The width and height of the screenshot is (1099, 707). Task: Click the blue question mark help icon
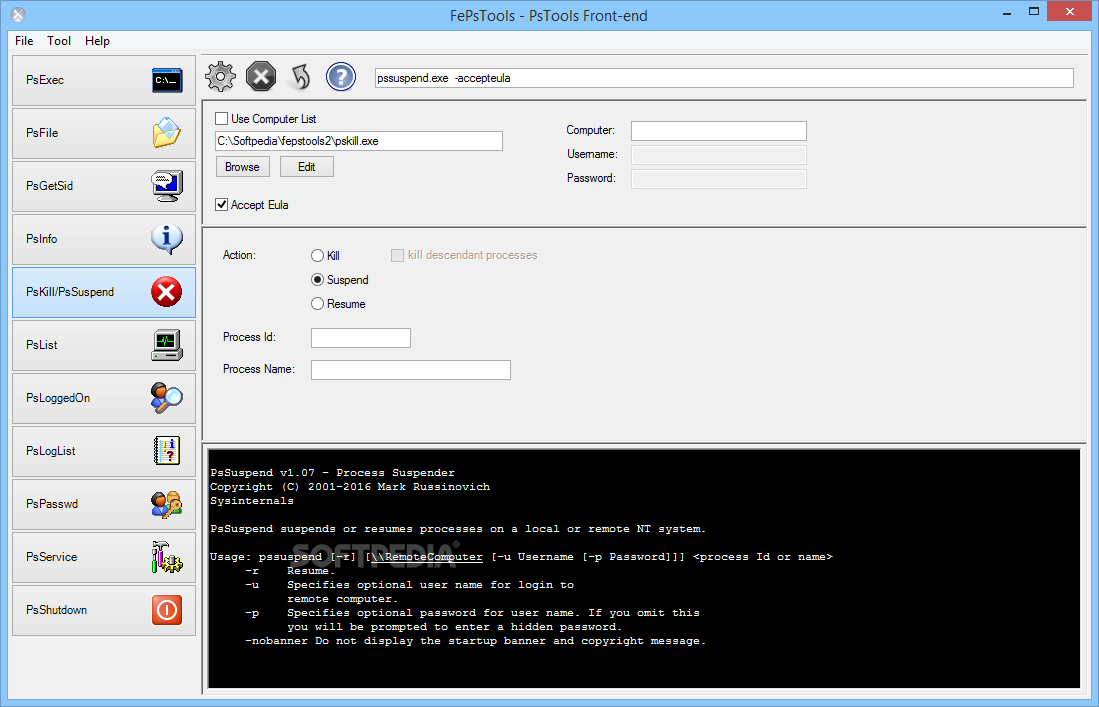click(x=341, y=77)
